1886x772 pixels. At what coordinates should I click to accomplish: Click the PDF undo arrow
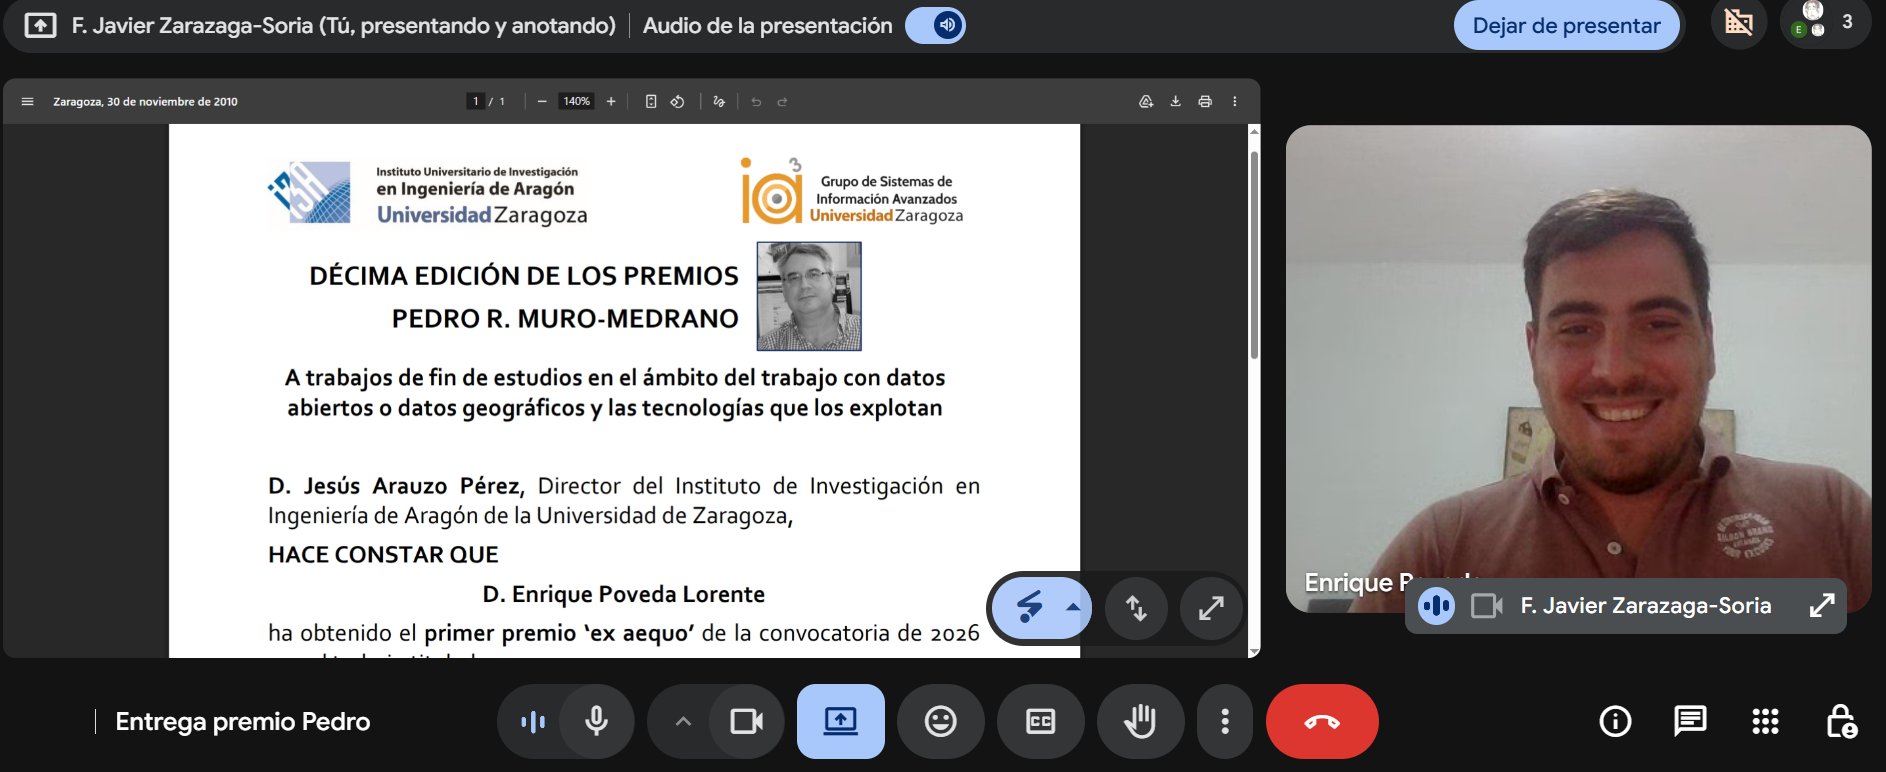coord(756,101)
